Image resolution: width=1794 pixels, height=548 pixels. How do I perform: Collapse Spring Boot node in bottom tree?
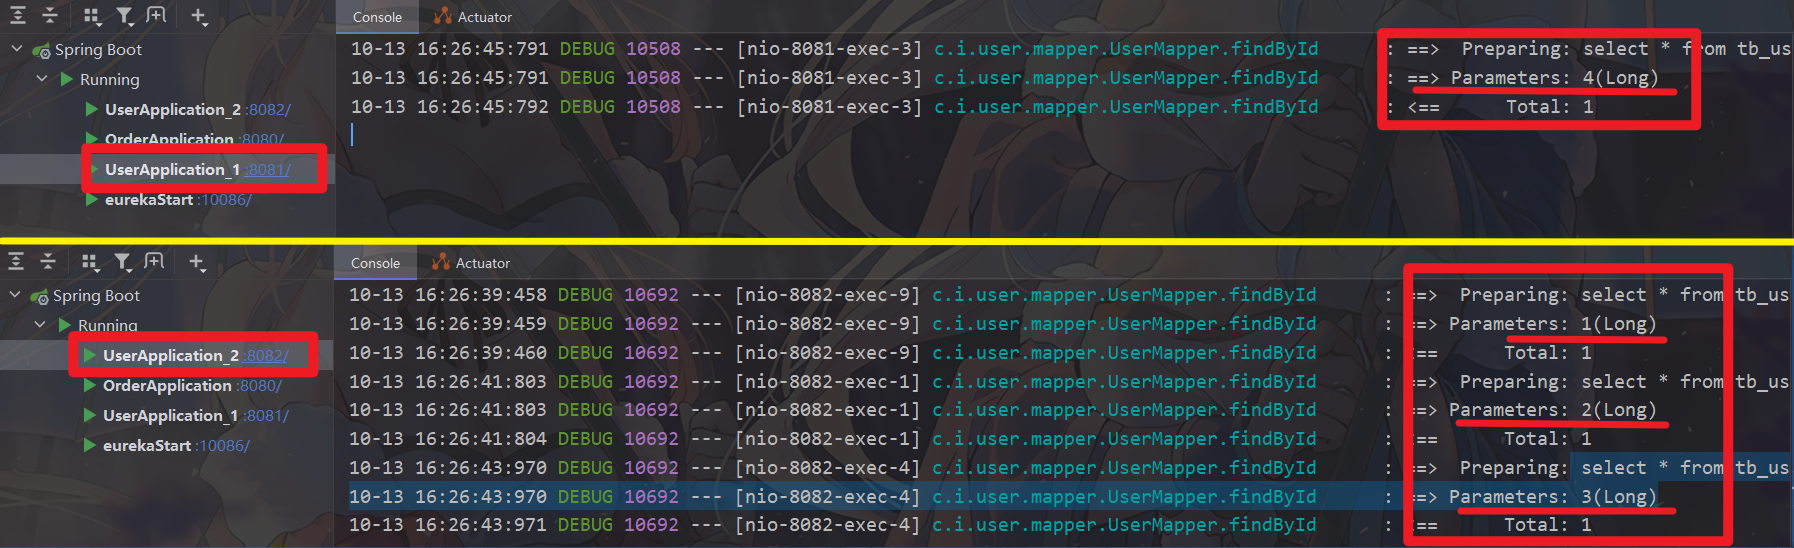[x=14, y=295]
